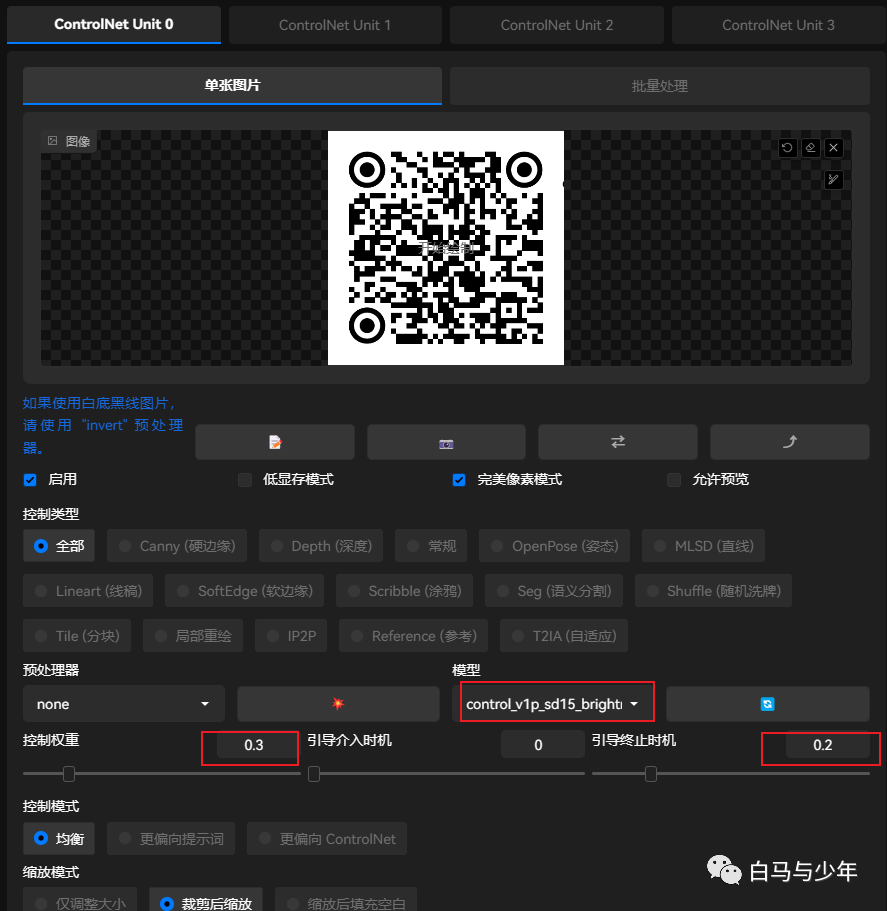Open the 模型 dropdown showing control_v1p_sd15_brightness
The width and height of the screenshot is (887, 911).
pyautogui.click(x=553, y=704)
